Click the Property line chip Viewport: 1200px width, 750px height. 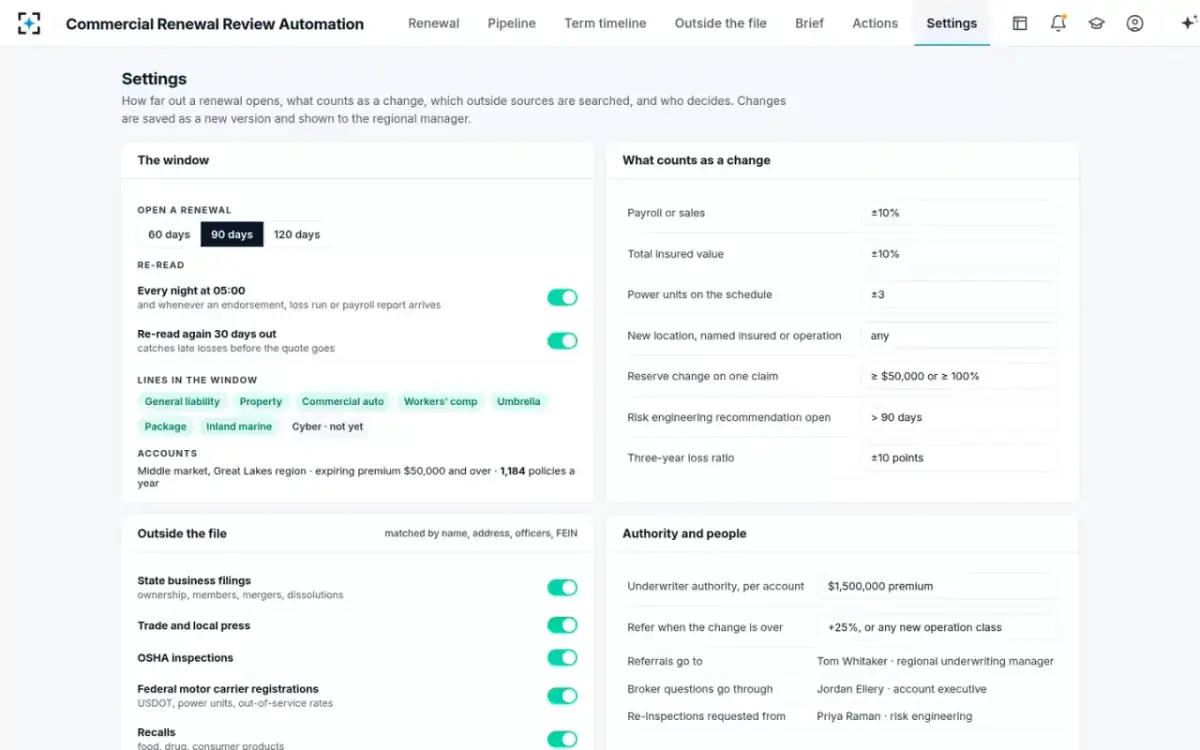(261, 401)
